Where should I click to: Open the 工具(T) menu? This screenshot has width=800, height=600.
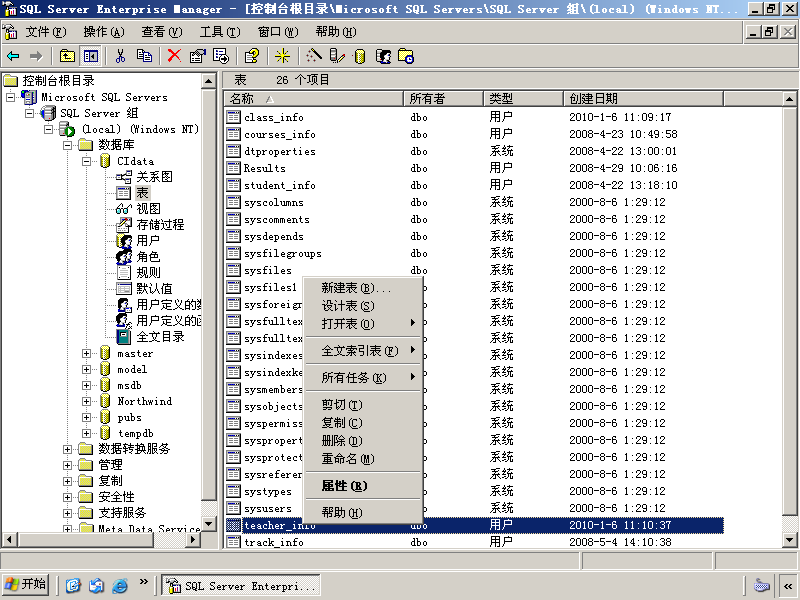click(220, 32)
